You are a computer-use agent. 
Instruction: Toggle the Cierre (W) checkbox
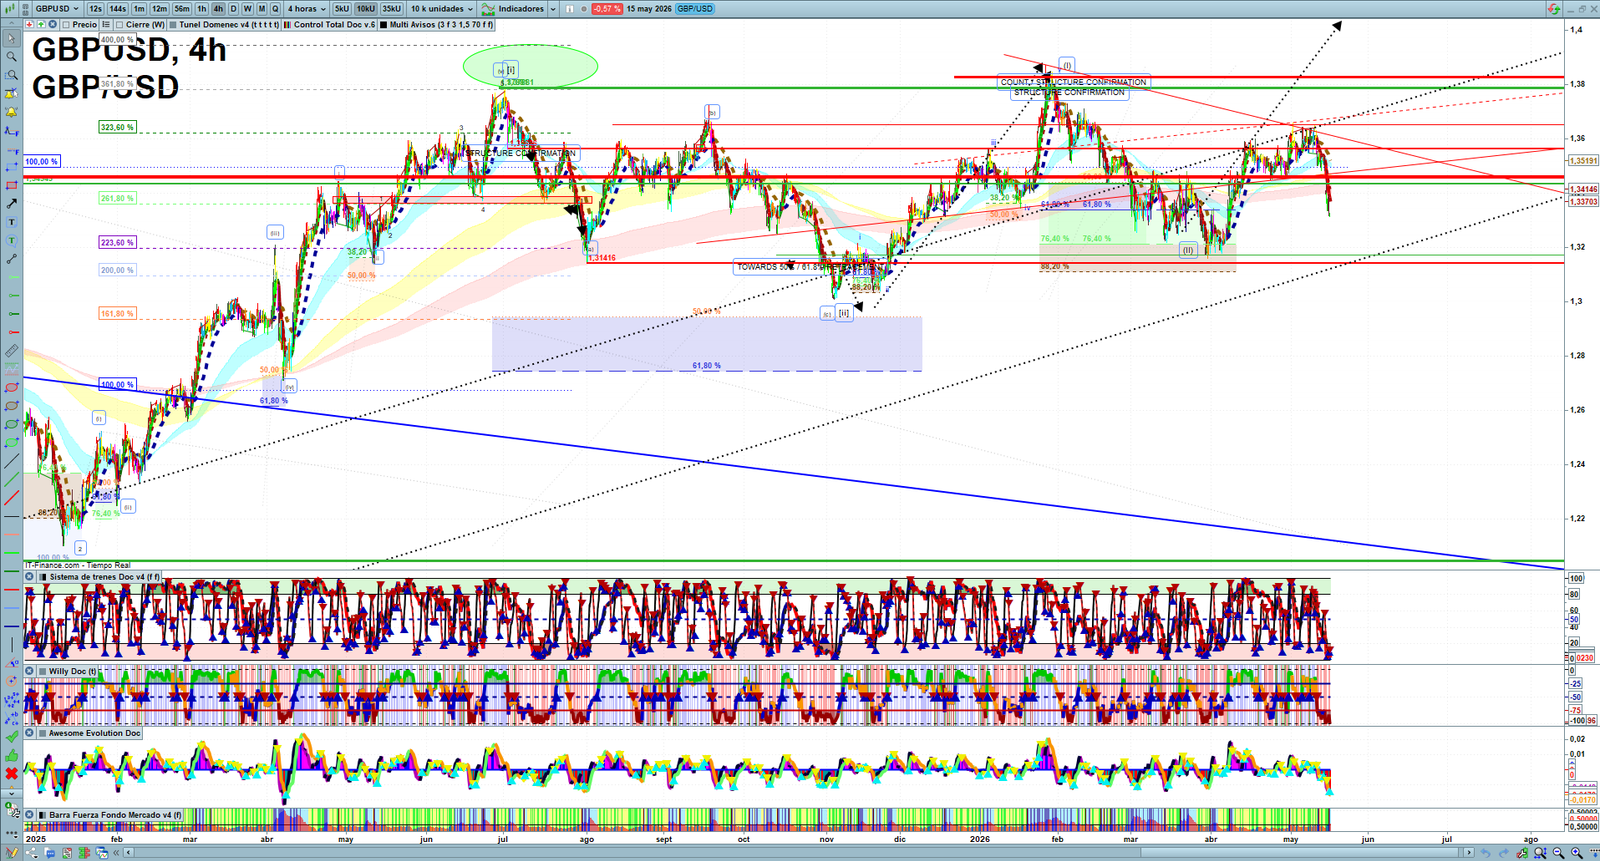[x=119, y=25]
